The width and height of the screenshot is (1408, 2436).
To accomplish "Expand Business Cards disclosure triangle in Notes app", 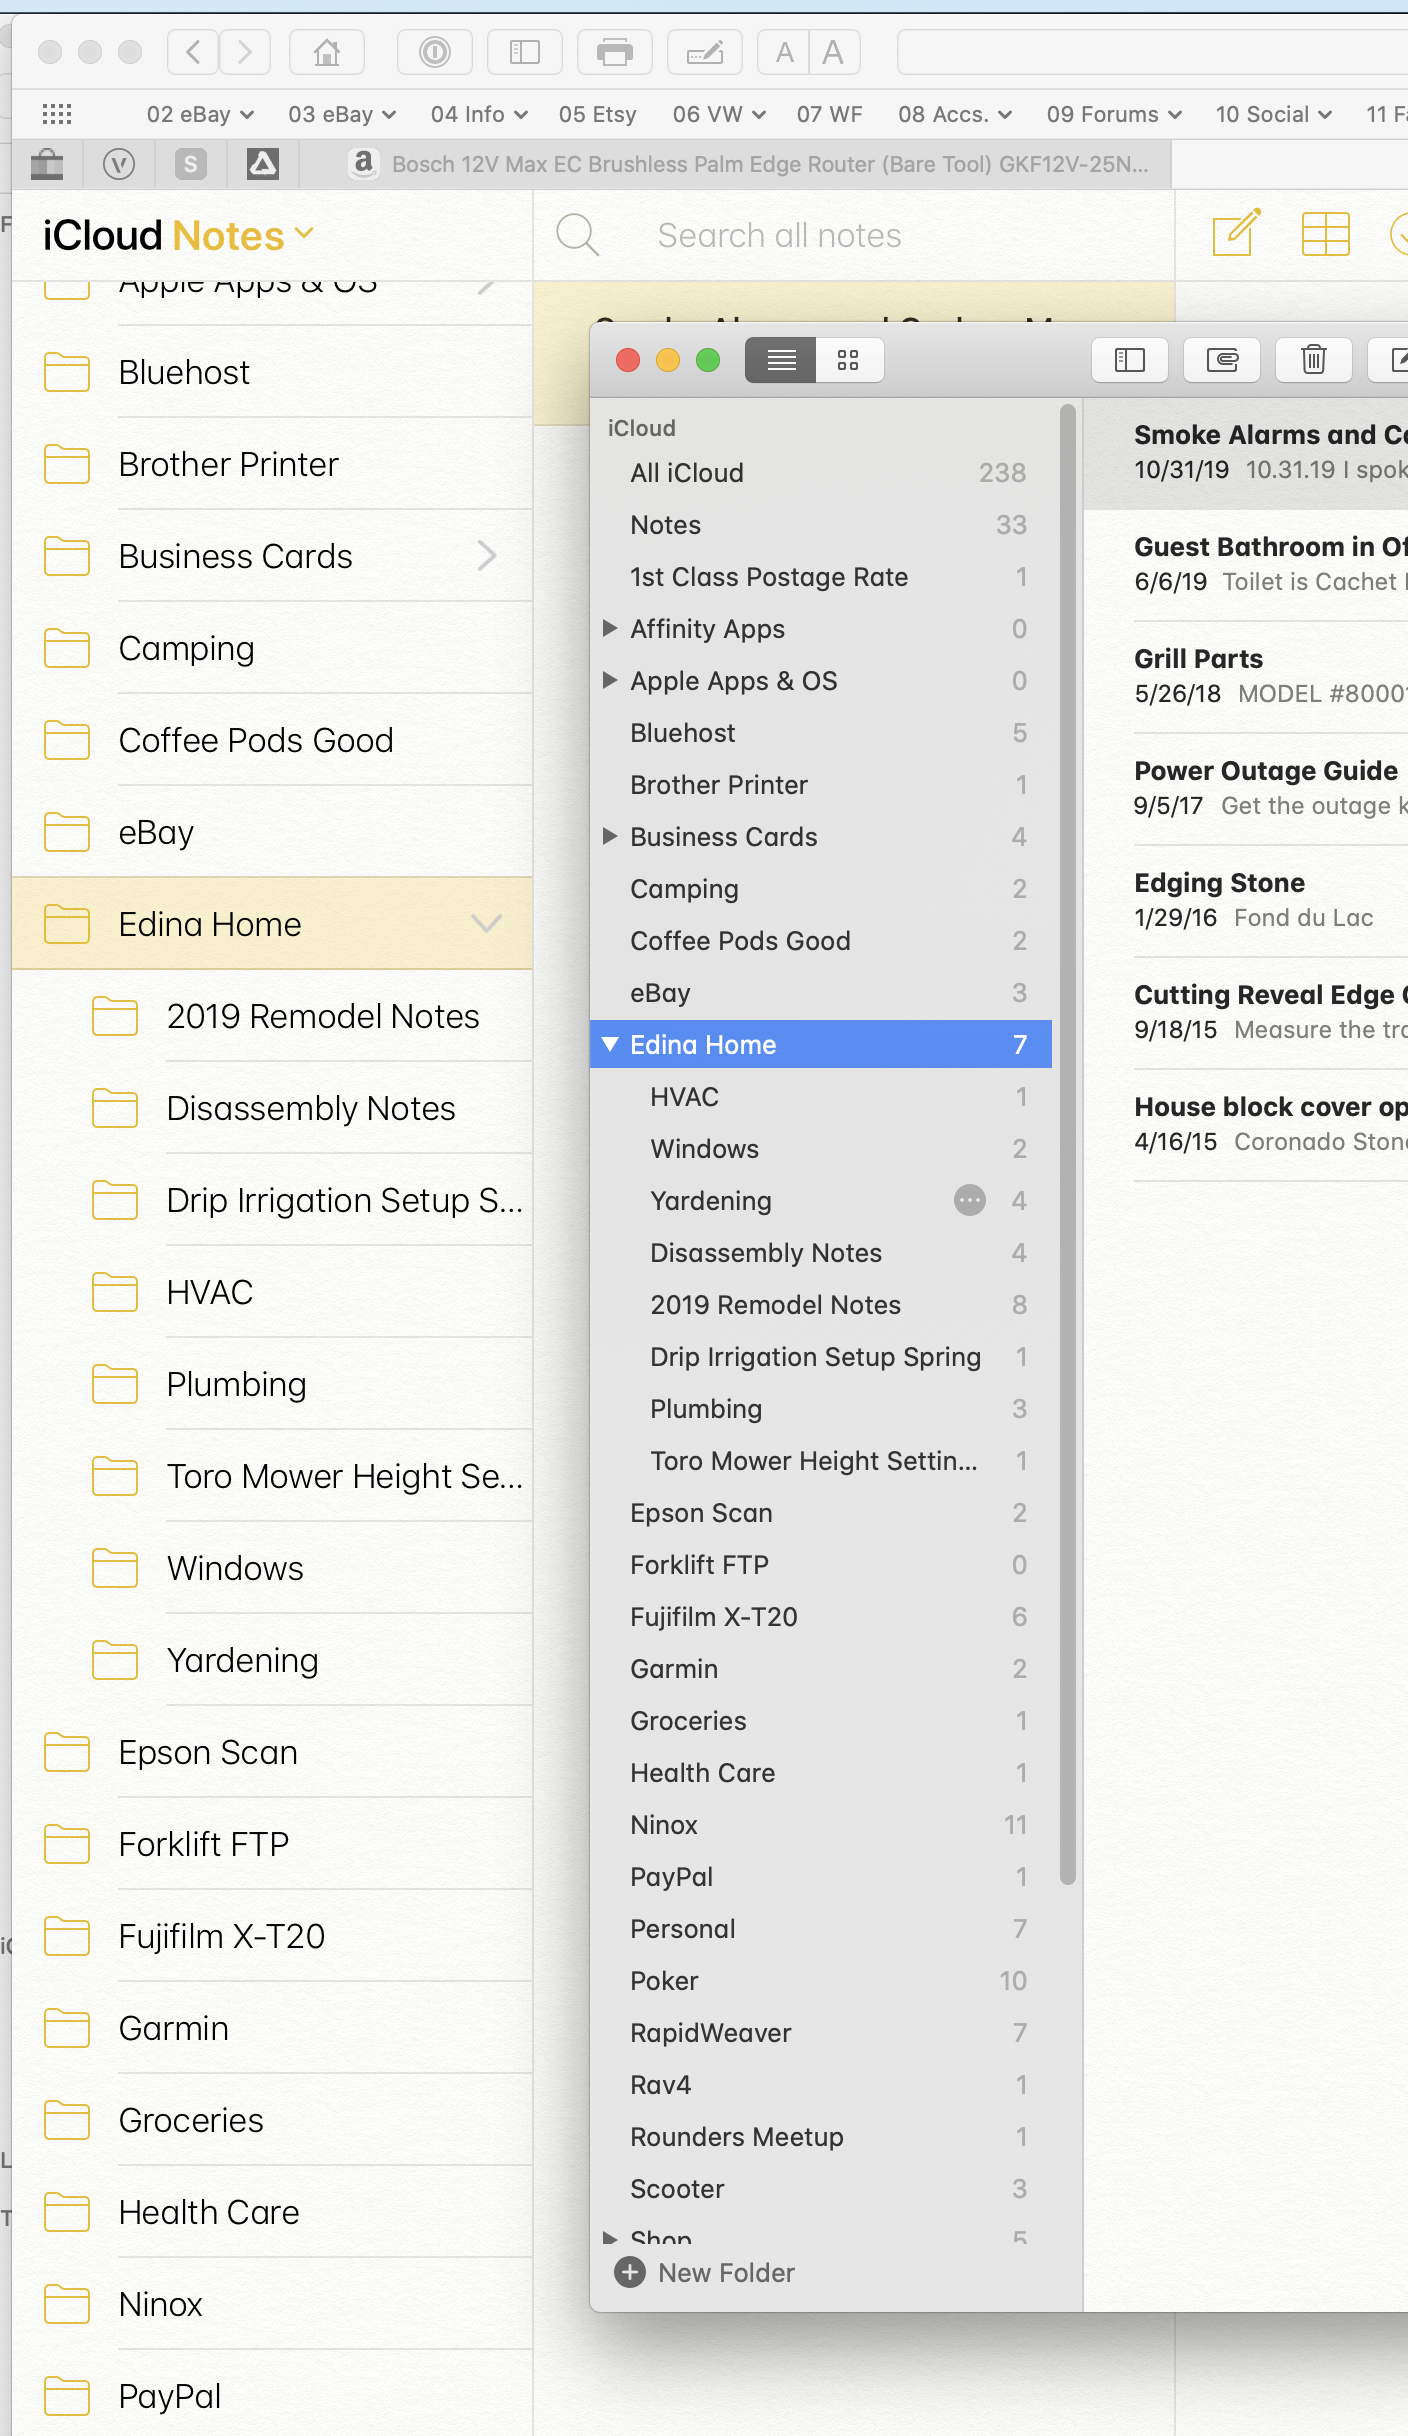I will pos(610,836).
